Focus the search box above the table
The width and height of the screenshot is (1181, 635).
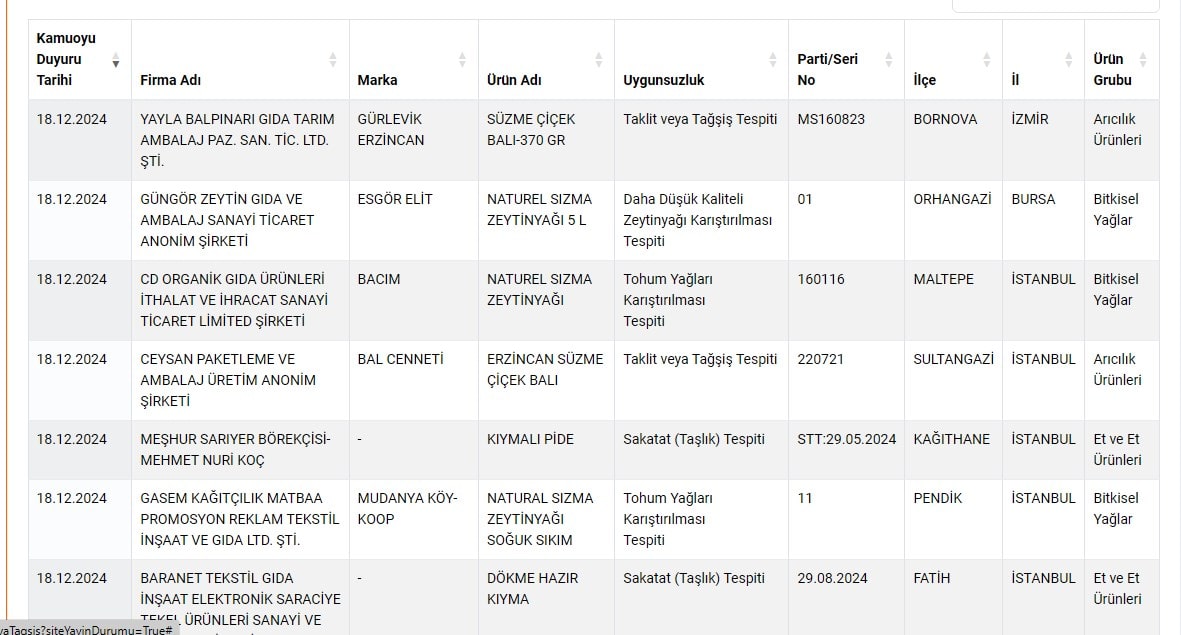click(1055, 5)
